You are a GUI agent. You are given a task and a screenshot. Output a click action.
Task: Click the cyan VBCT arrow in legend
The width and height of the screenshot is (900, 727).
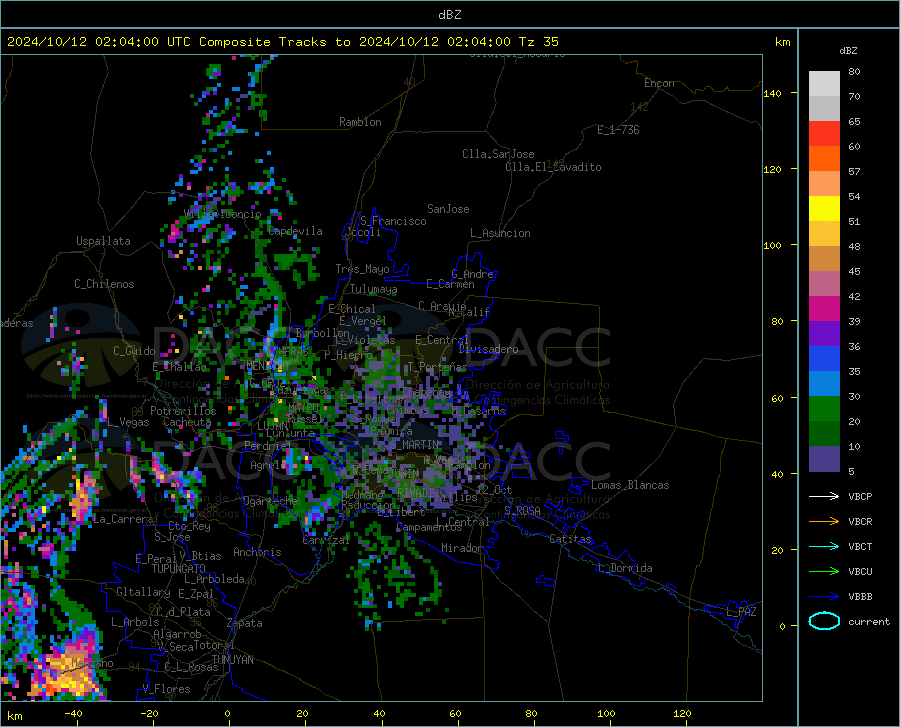point(824,546)
